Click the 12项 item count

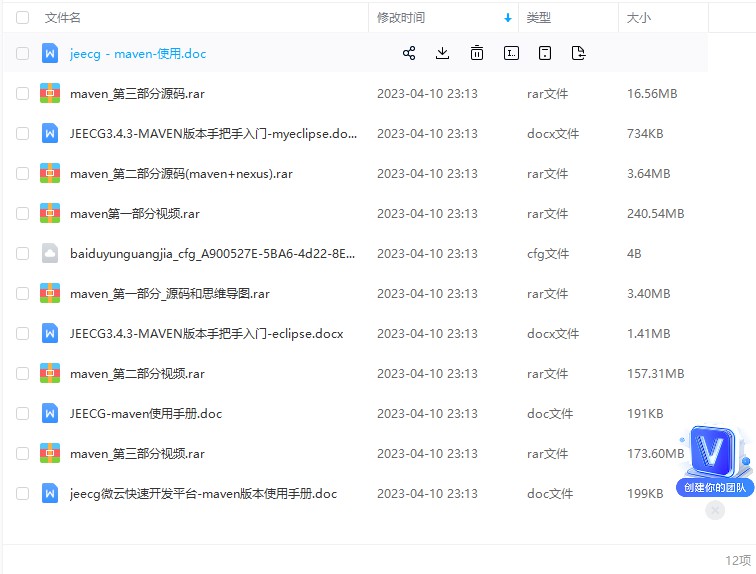[x=738, y=561]
